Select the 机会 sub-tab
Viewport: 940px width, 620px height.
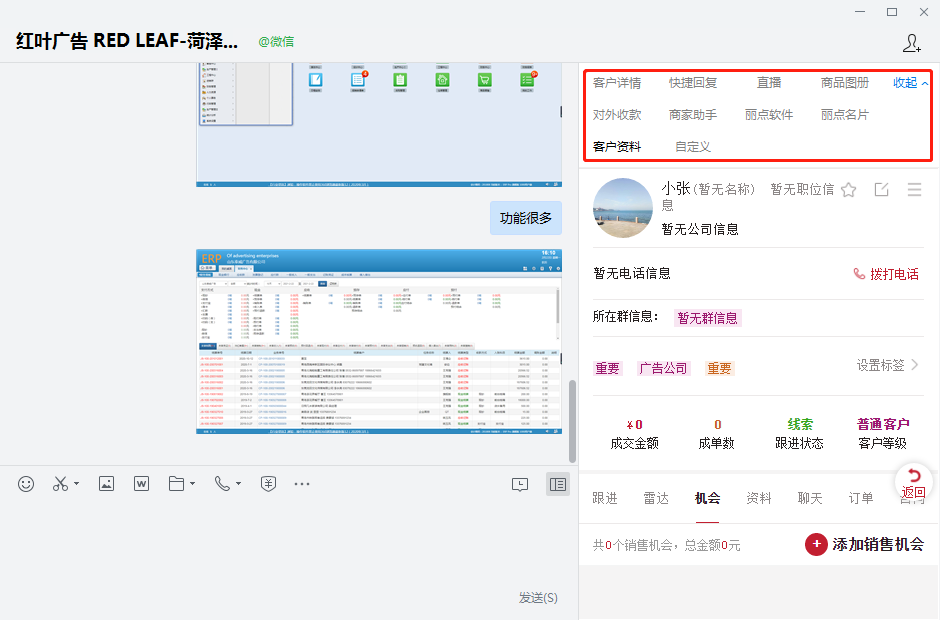707,498
